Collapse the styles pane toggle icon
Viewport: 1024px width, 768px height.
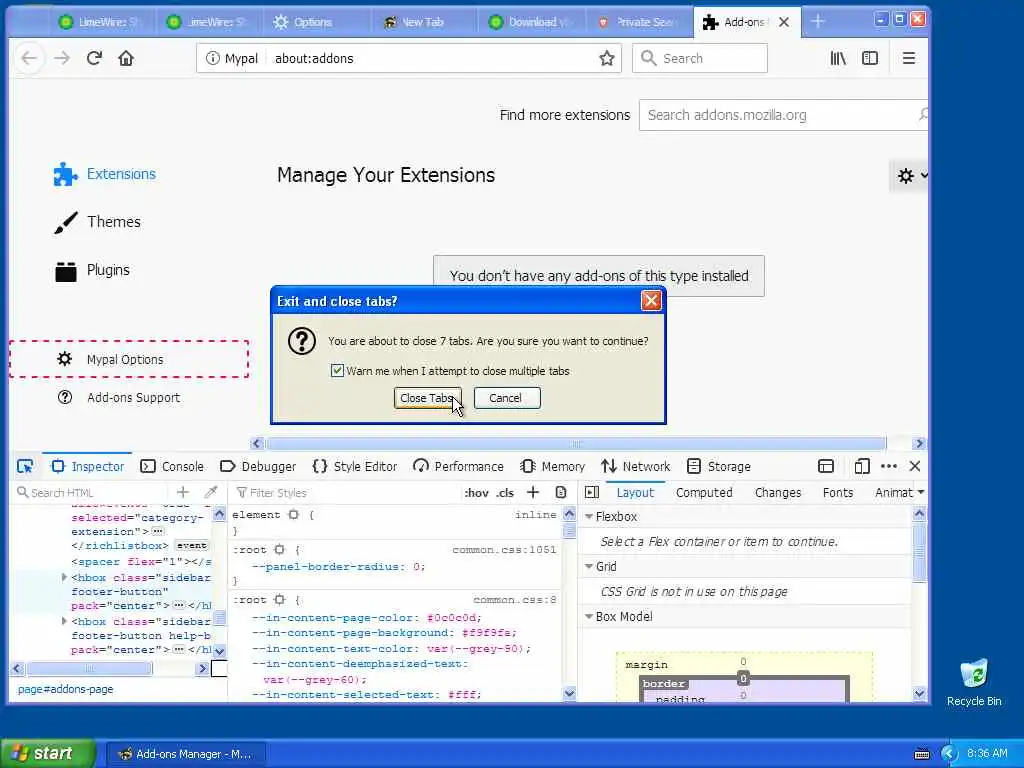[x=592, y=492]
